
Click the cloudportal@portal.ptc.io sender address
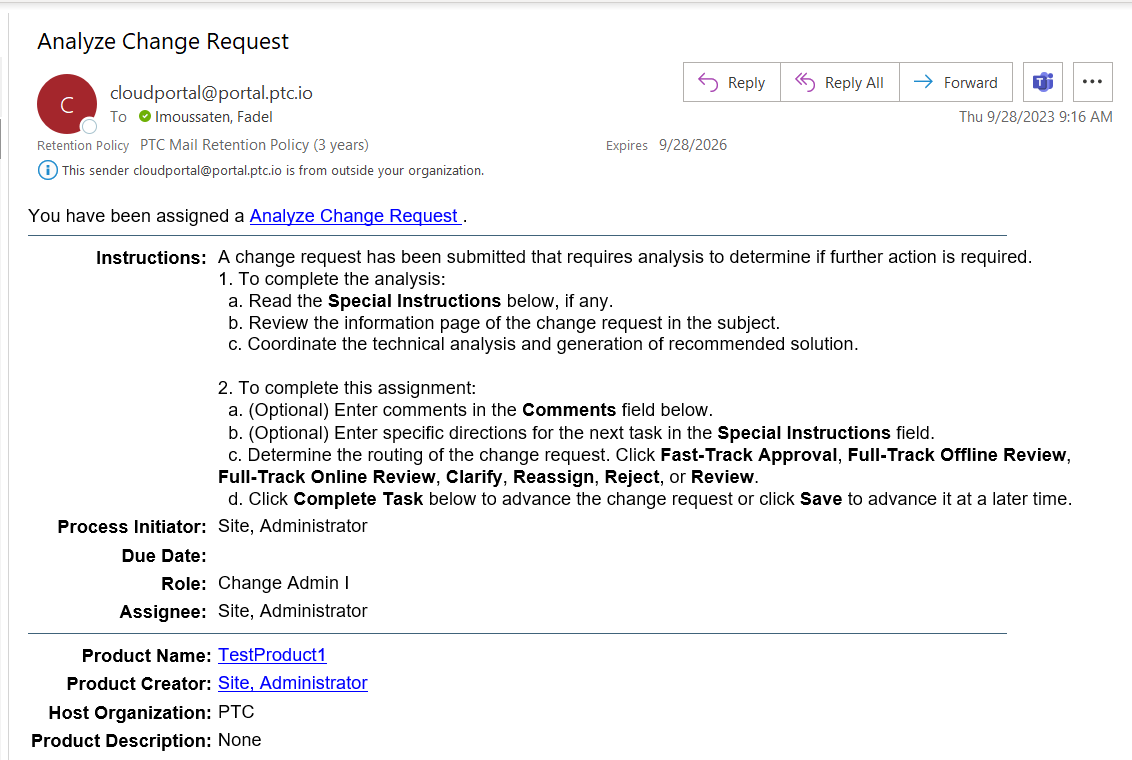(x=211, y=91)
